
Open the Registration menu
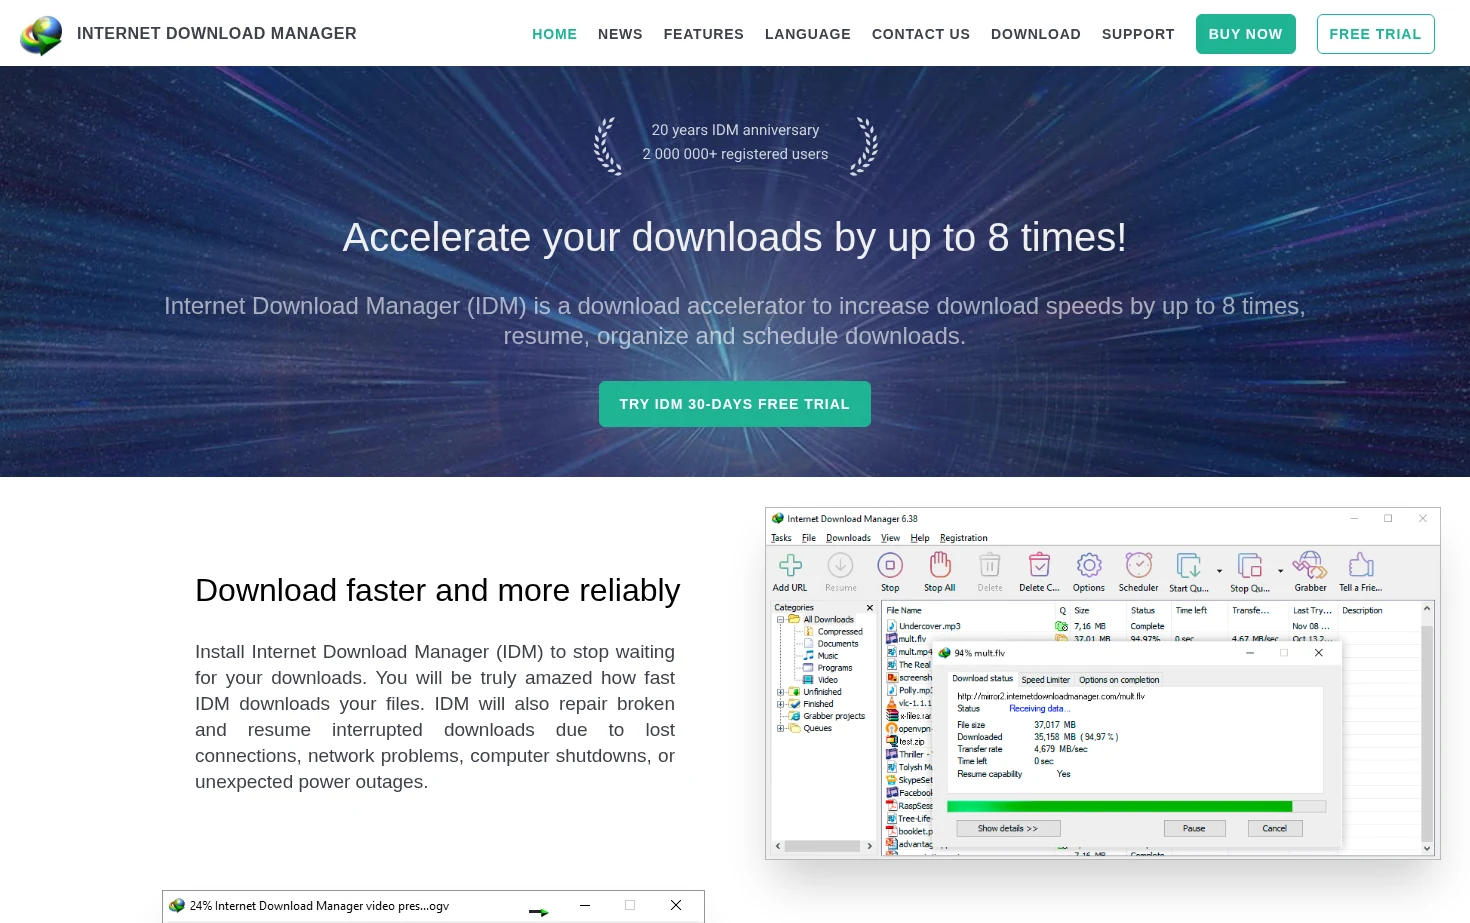pos(963,538)
